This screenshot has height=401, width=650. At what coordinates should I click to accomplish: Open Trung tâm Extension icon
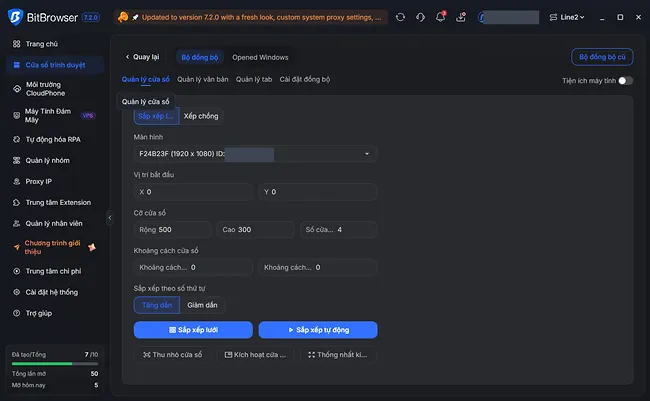(17, 202)
